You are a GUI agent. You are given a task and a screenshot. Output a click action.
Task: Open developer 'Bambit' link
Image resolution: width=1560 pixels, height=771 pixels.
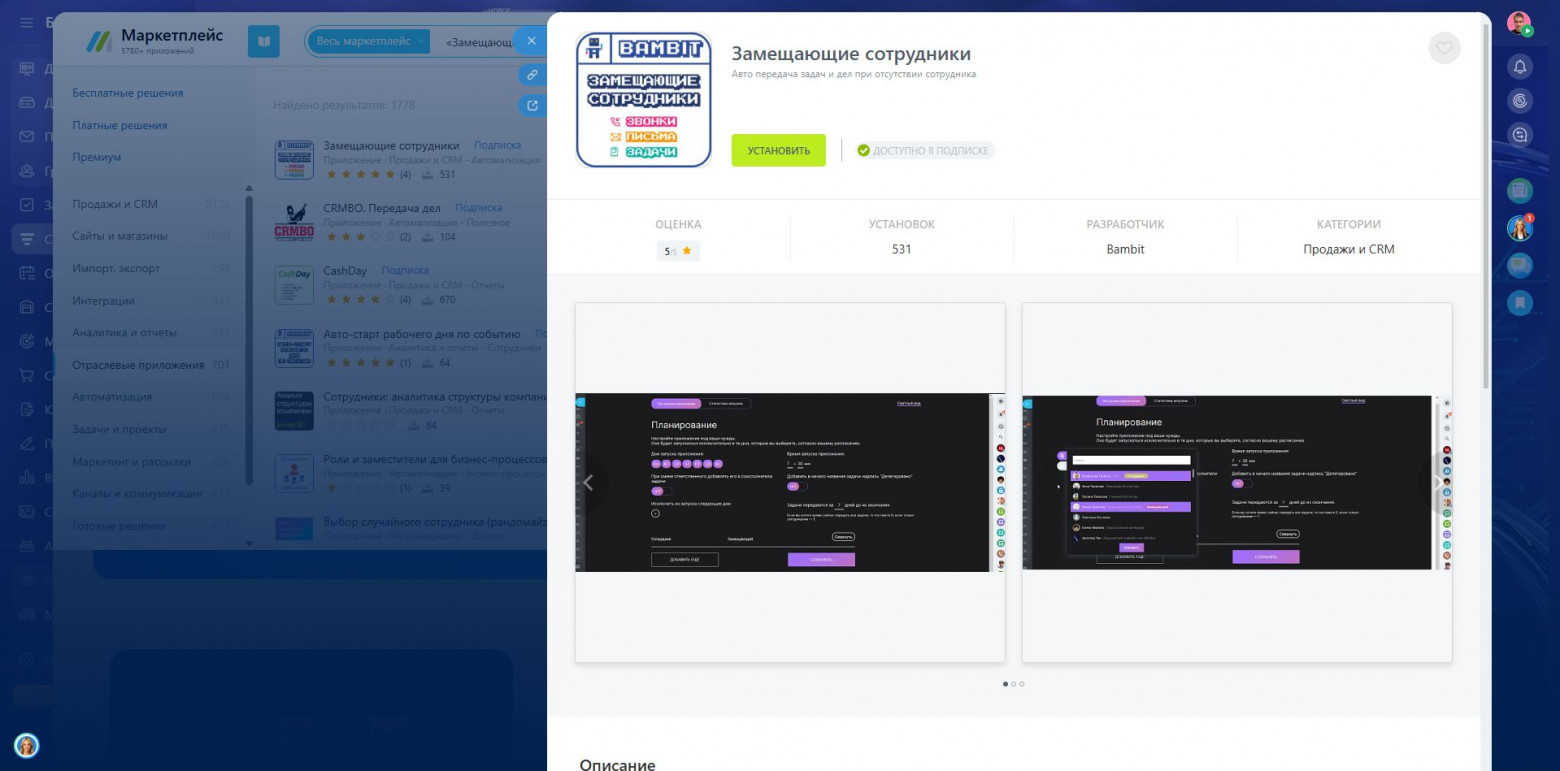pos(1125,249)
